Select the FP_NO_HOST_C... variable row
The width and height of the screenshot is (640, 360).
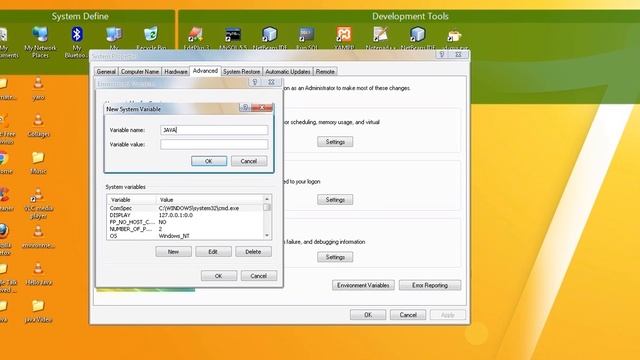pos(186,222)
